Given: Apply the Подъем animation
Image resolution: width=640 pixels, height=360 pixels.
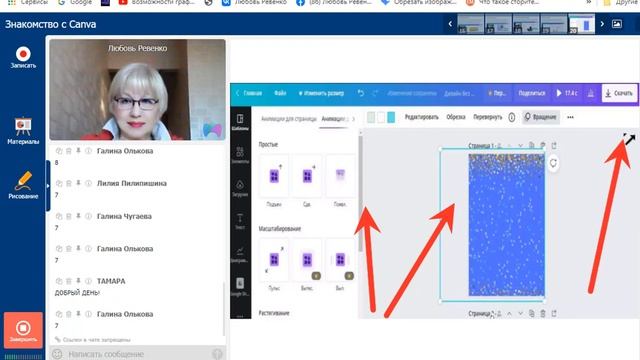Looking at the screenshot, I should pos(274,180).
